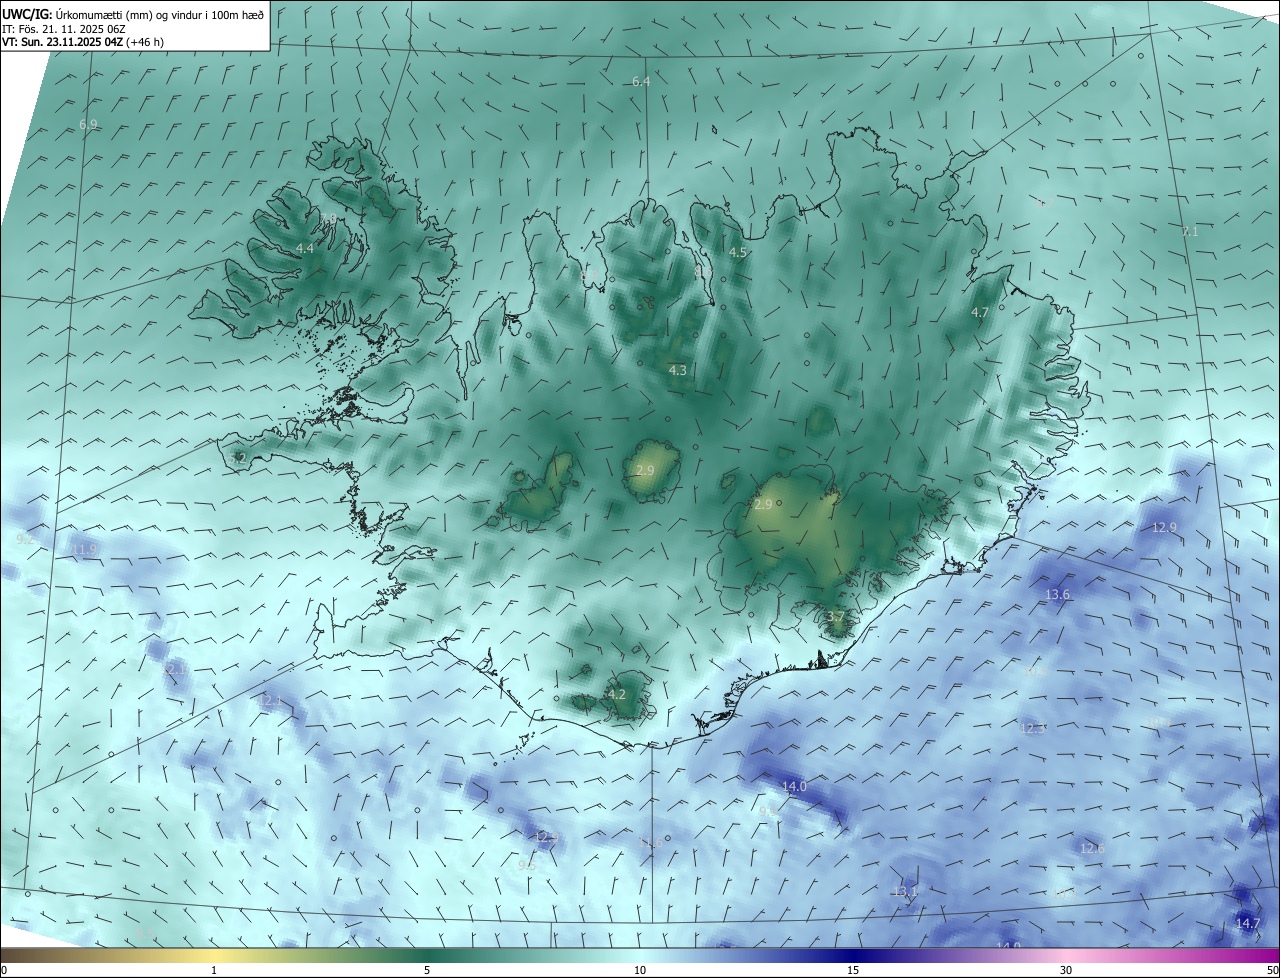Click the '3.7' value label on the map

tap(836, 616)
